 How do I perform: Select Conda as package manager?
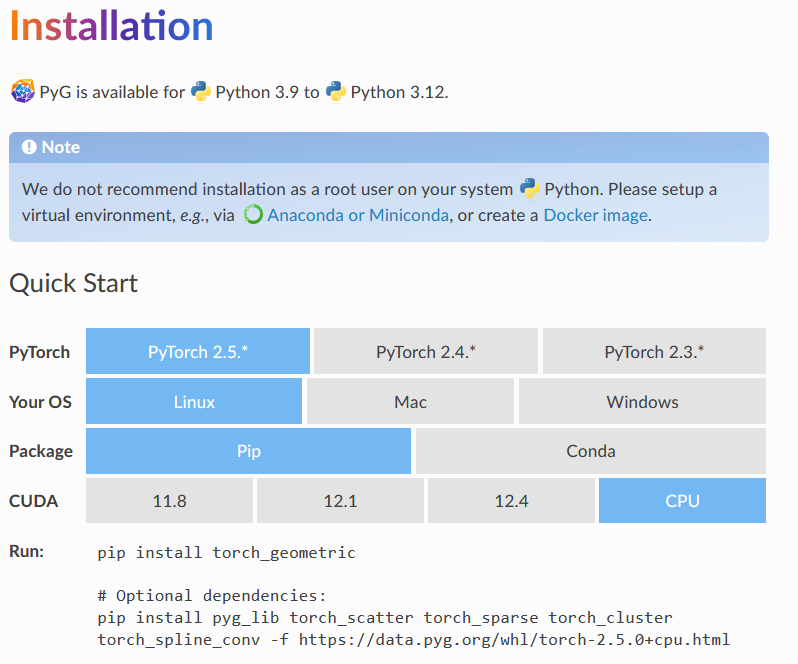591,451
